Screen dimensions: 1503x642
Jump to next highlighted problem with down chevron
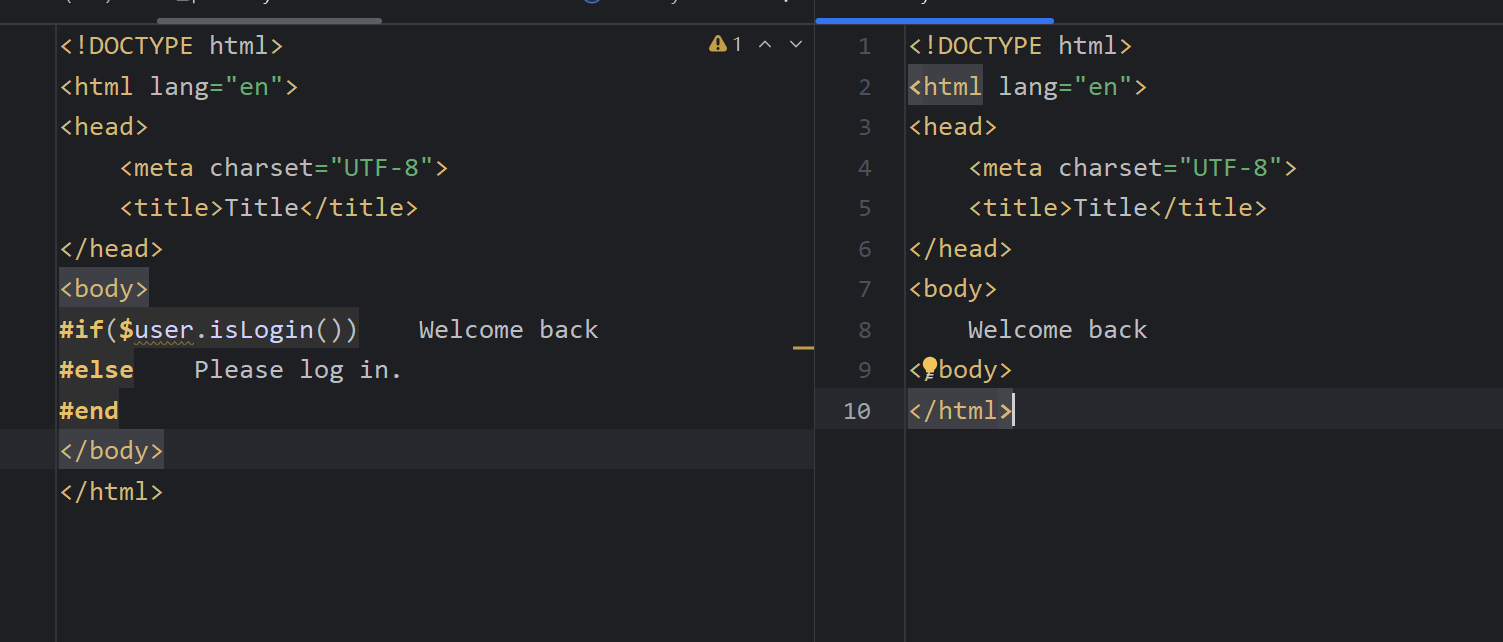(796, 44)
